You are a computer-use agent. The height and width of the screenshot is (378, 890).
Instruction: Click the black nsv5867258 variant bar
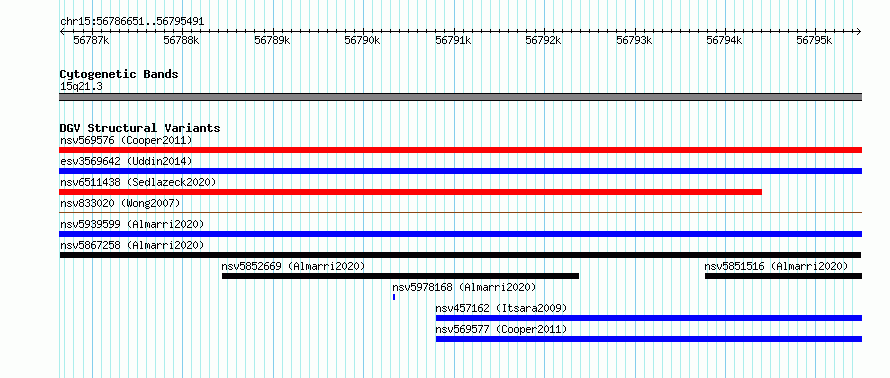point(460,255)
